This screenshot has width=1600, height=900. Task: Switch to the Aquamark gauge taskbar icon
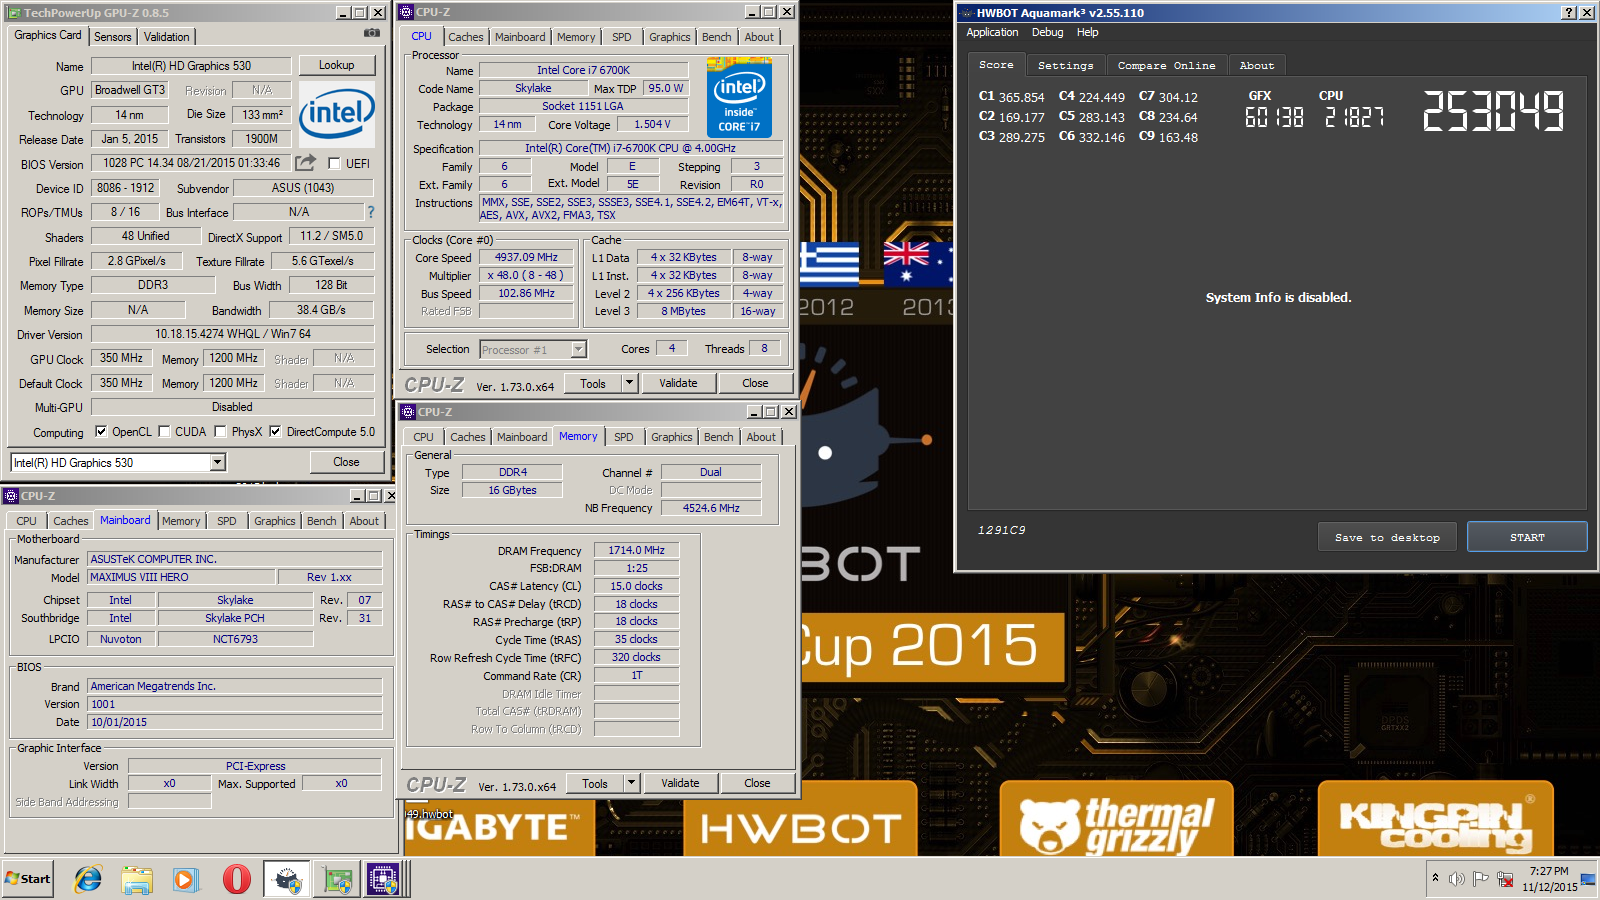pos(288,879)
